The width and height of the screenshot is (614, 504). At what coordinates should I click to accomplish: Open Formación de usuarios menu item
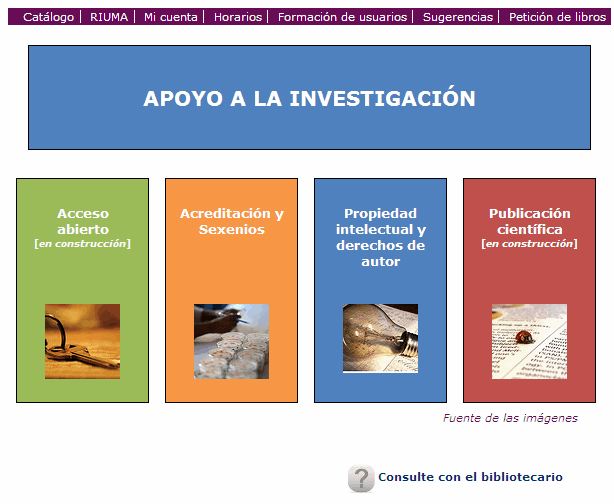pos(342,17)
